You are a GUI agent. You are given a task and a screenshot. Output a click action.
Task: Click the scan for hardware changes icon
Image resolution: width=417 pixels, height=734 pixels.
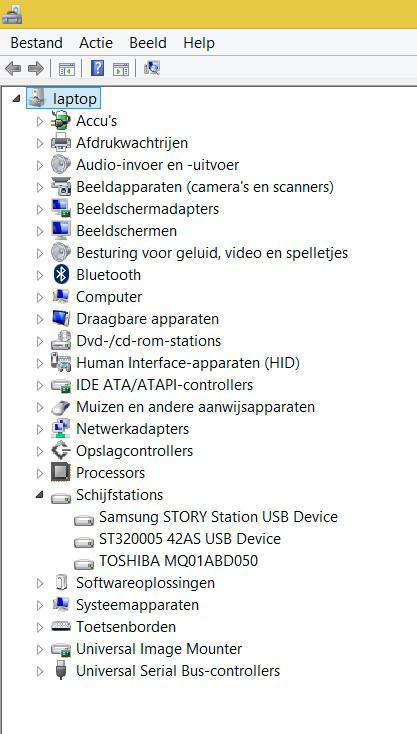[152, 69]
